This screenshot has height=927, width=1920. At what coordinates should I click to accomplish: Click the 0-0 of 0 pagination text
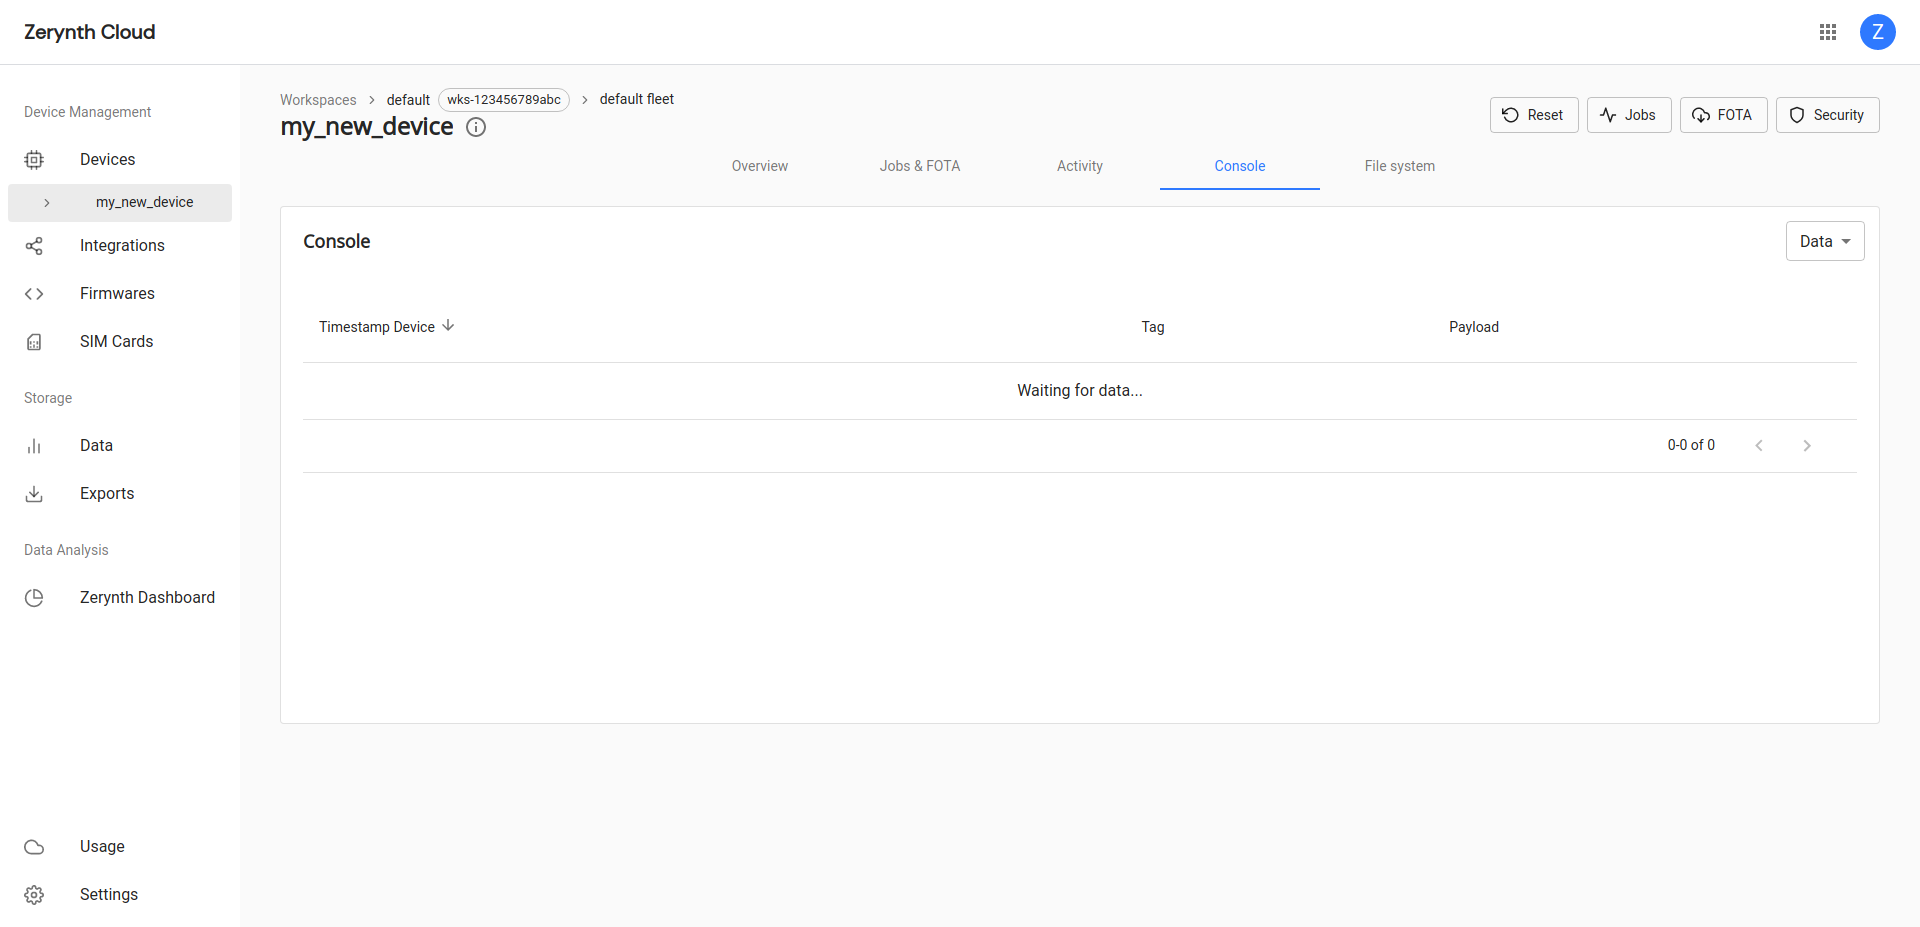[x=1691, y=445]
